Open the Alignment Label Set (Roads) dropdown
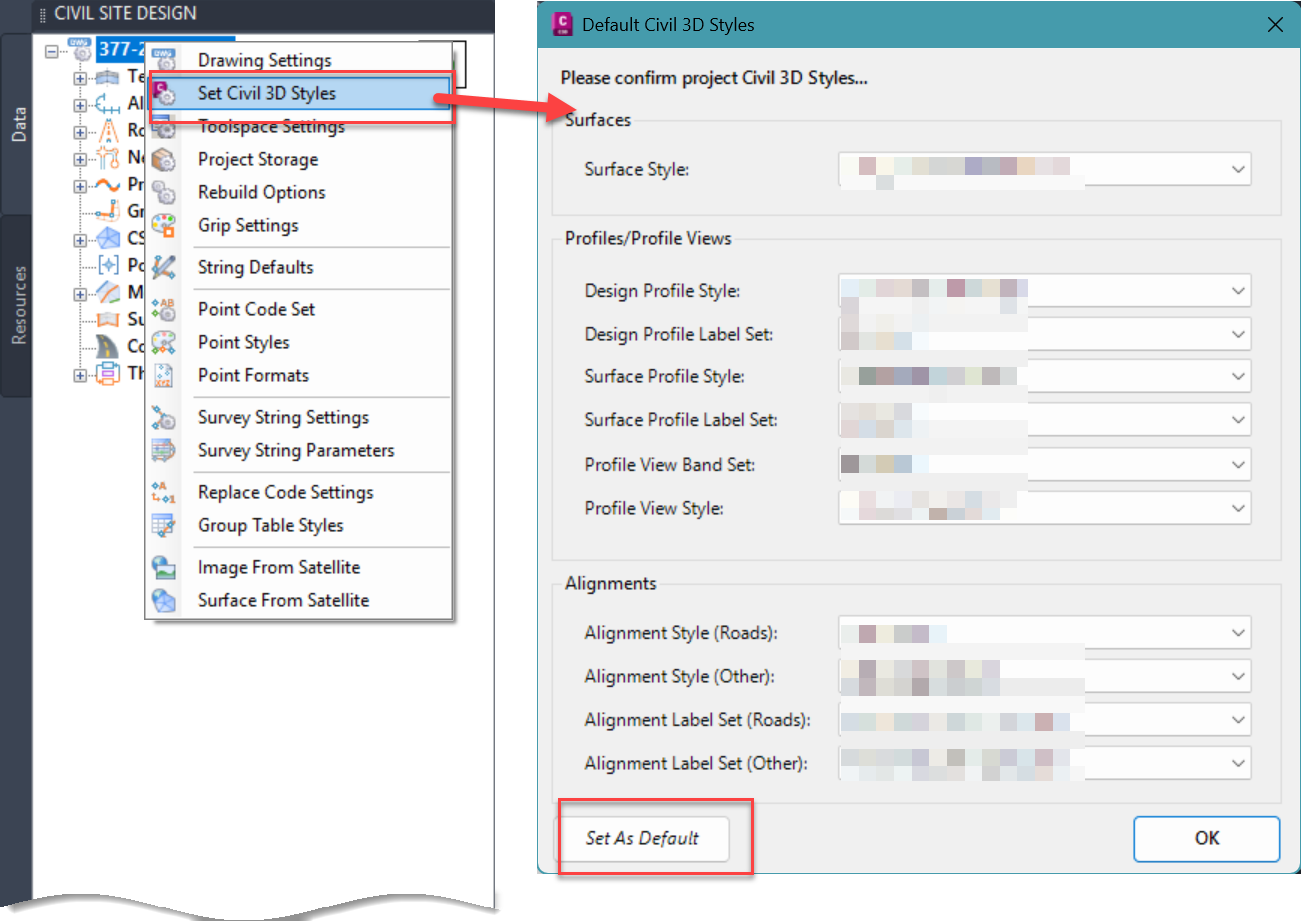The width and height of the screenshot is (1301, 921). click(1045, 719)
